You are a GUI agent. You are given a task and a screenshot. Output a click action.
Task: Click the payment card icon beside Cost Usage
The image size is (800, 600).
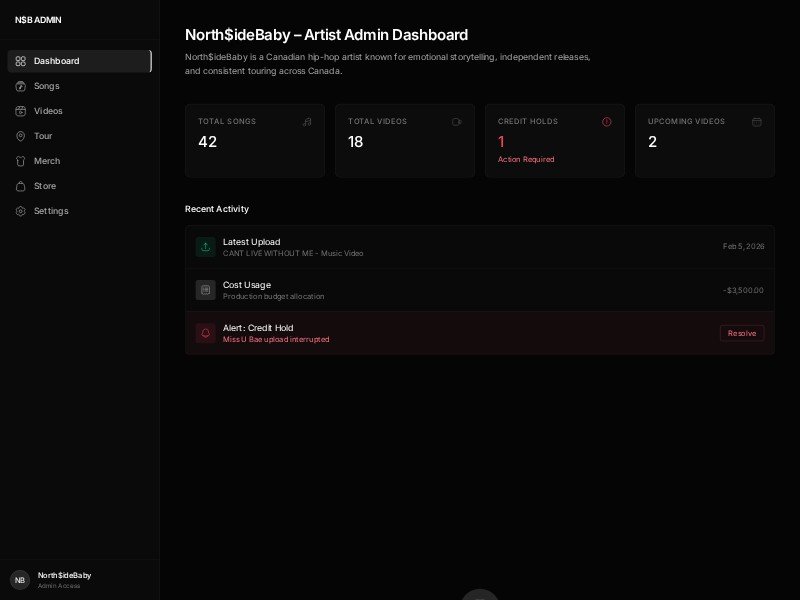[x=205, y=290]
